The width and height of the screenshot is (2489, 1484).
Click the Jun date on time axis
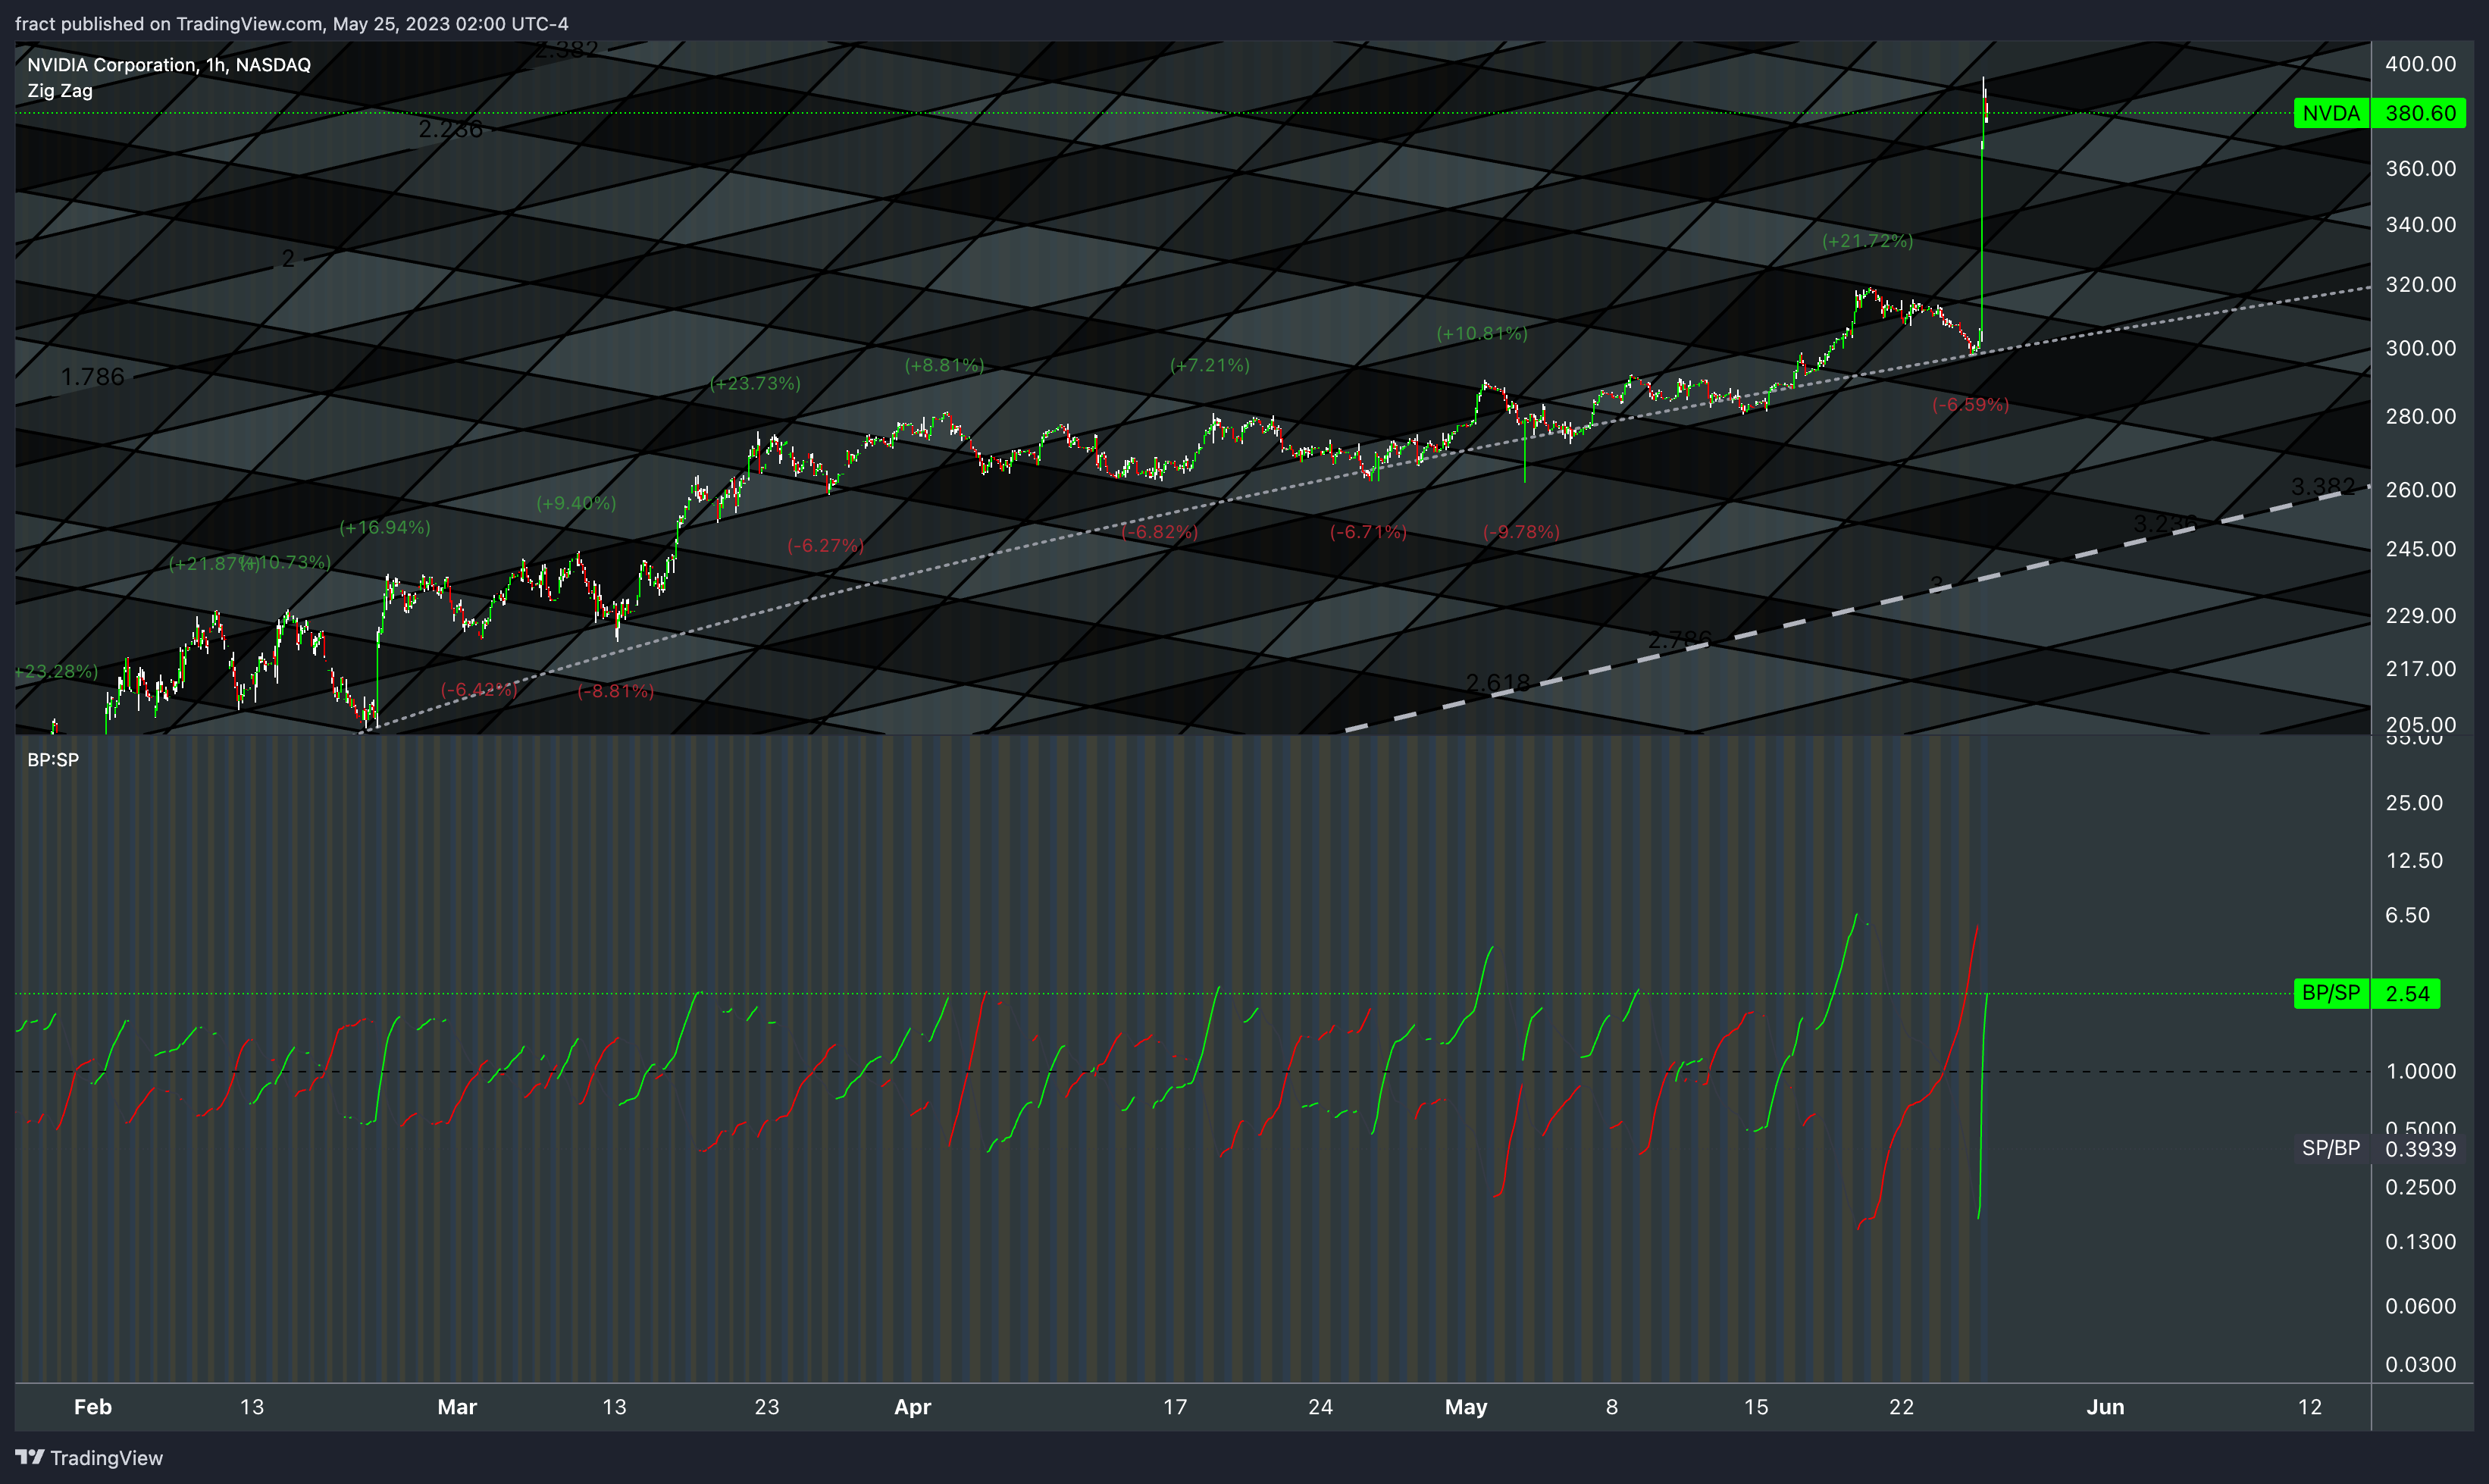(x=2105, y=1407)
